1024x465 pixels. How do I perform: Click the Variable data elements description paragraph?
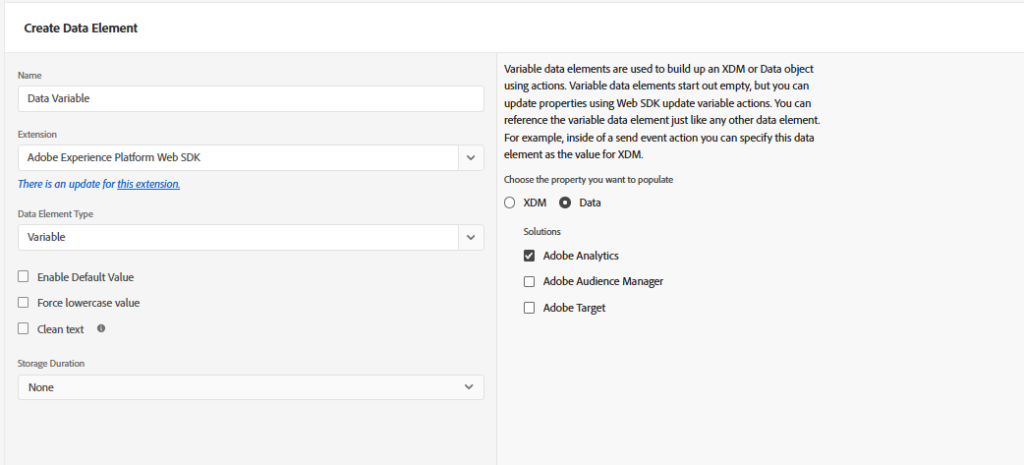(x=662, y=112)
